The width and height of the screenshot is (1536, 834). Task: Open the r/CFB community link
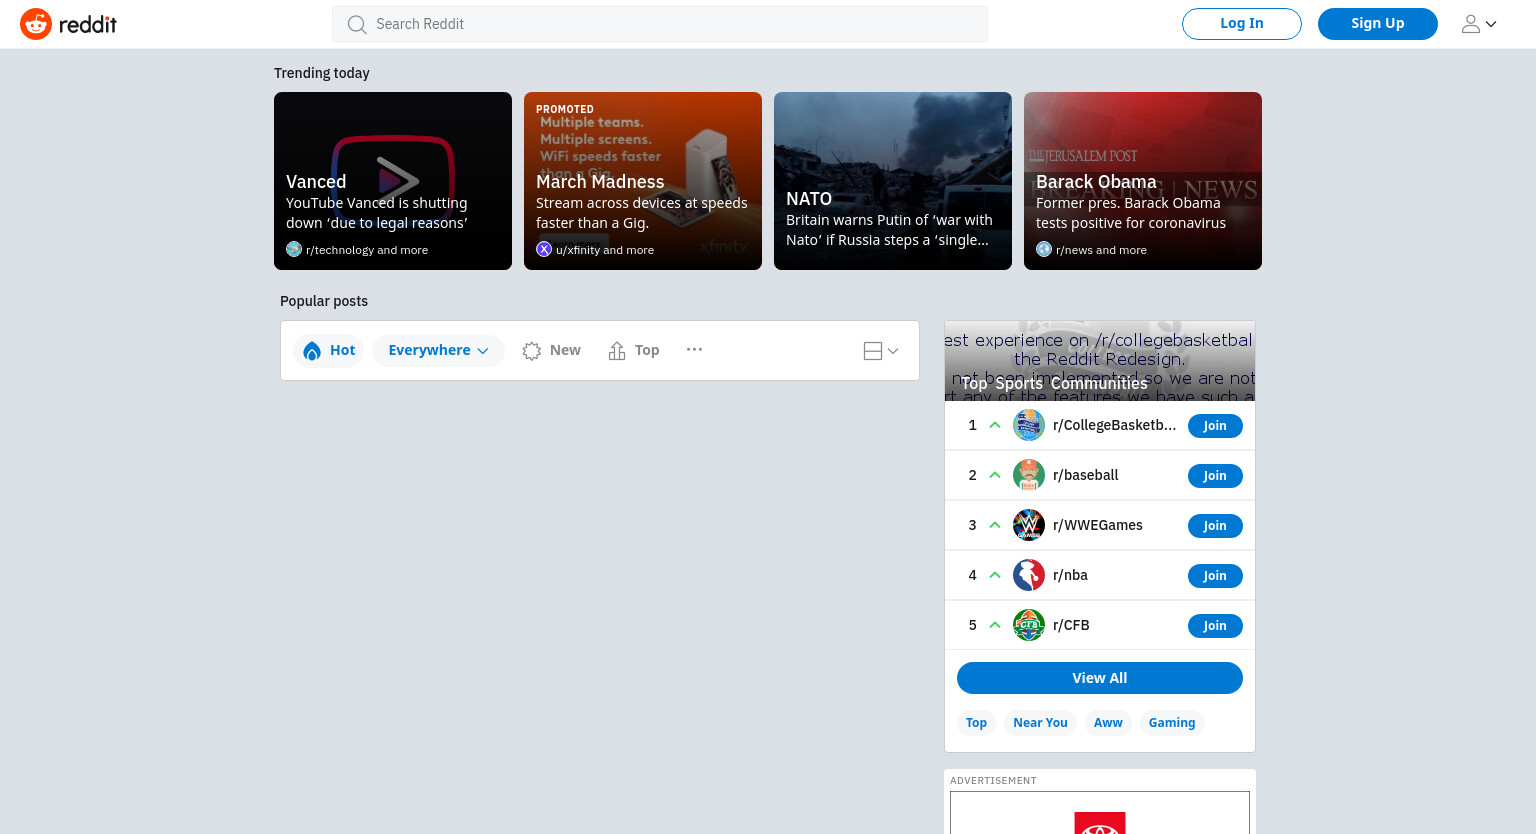coord(1071,625)
